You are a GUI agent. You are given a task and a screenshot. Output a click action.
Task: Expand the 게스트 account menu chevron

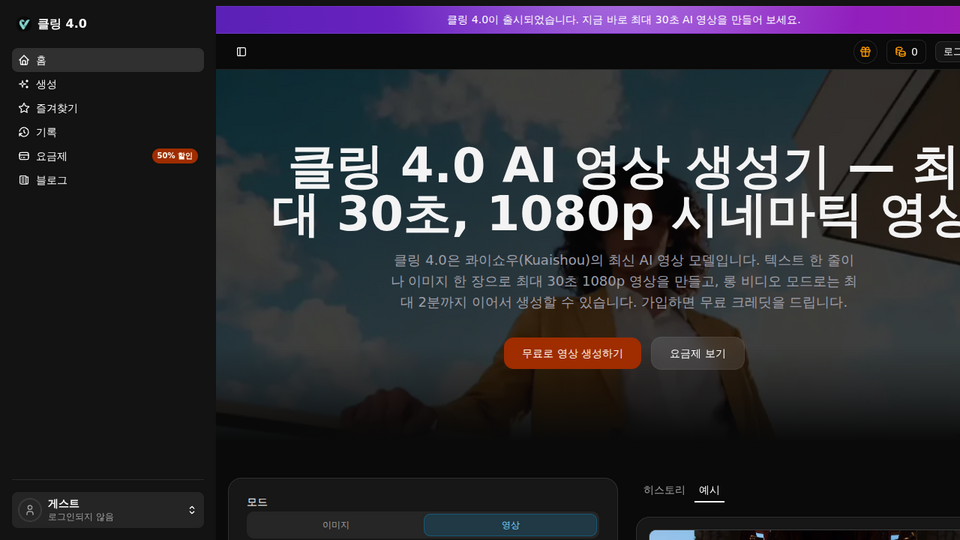(192, 510)
